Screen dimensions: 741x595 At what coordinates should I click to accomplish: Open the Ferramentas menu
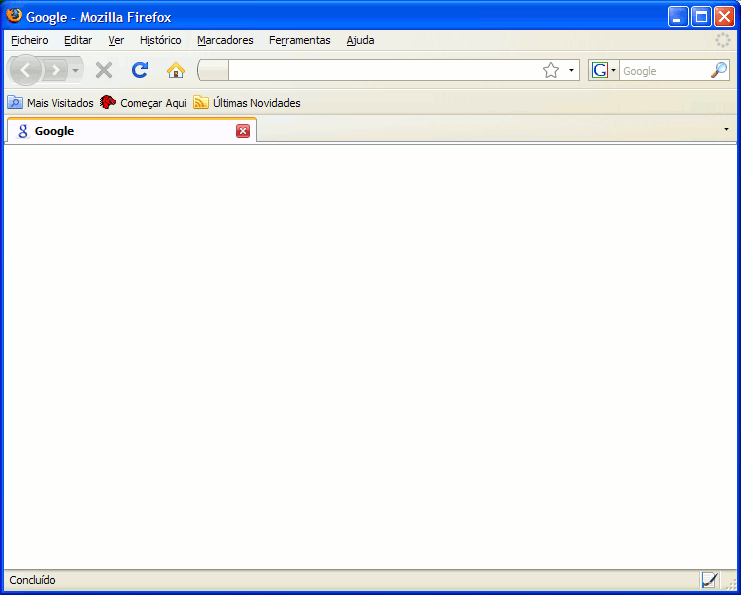(300, 40)
